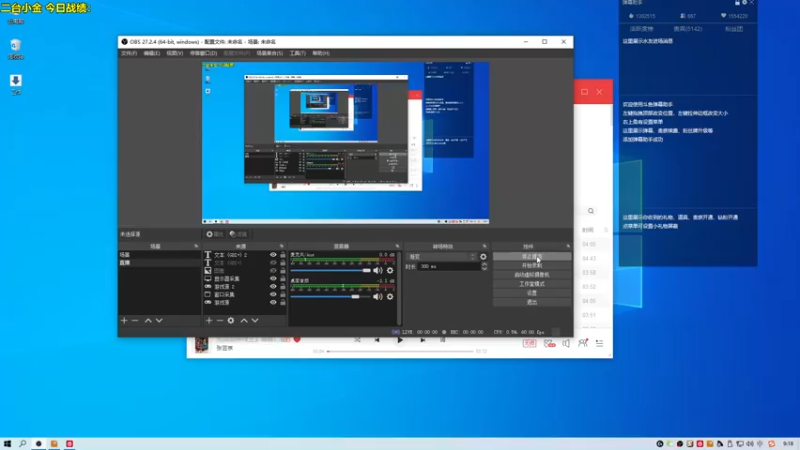Screen dimensions: 800x450
Task: Mute the 麦克风/Aux speaker icon
Action: click(x=378, y=270)
